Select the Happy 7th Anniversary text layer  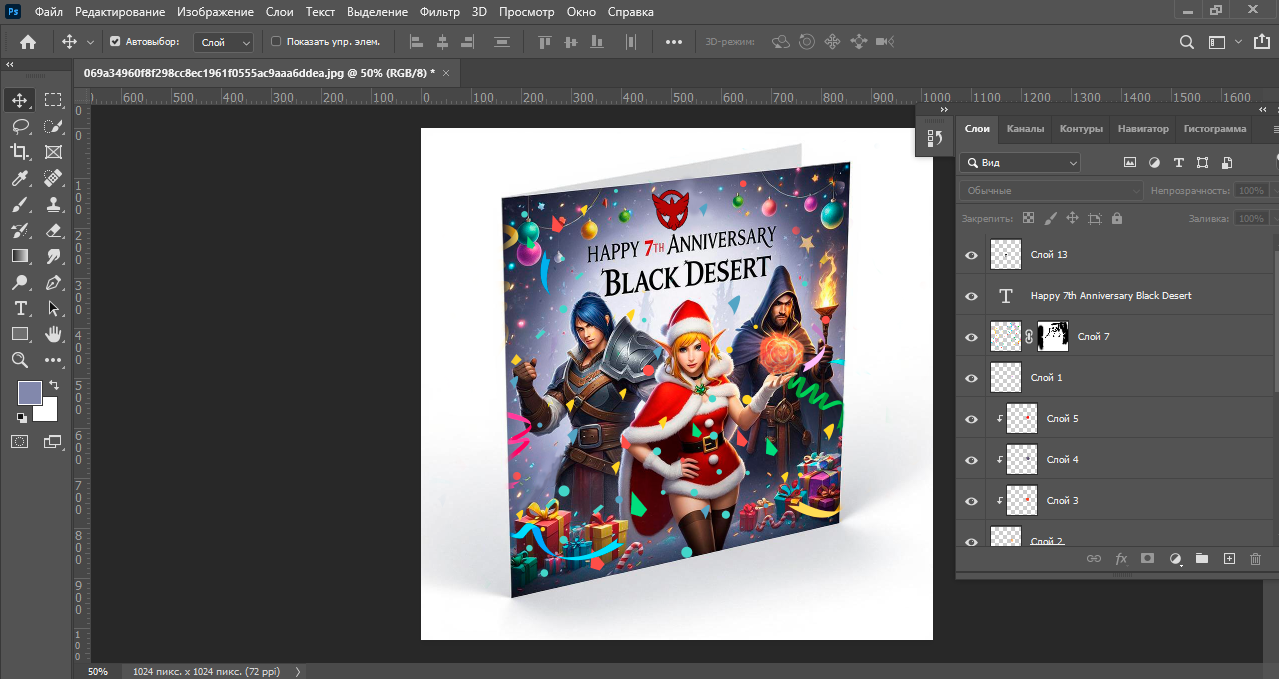point(1110,296)
